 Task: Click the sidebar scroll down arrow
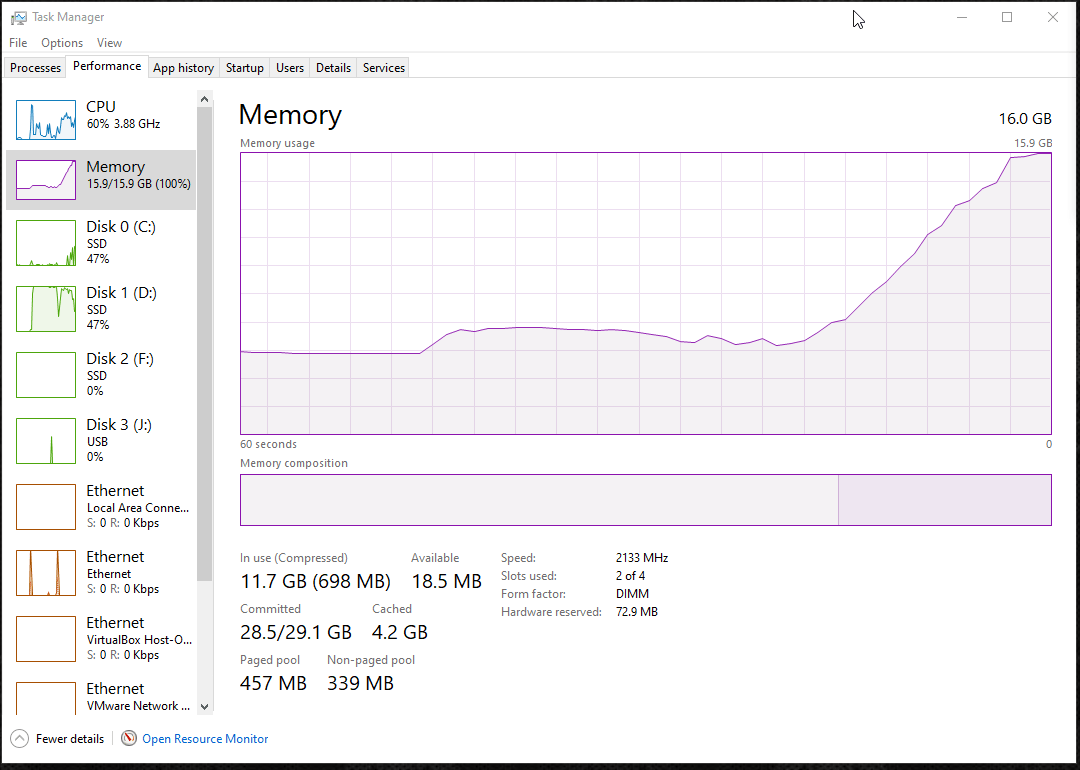(x=205, y=706)
